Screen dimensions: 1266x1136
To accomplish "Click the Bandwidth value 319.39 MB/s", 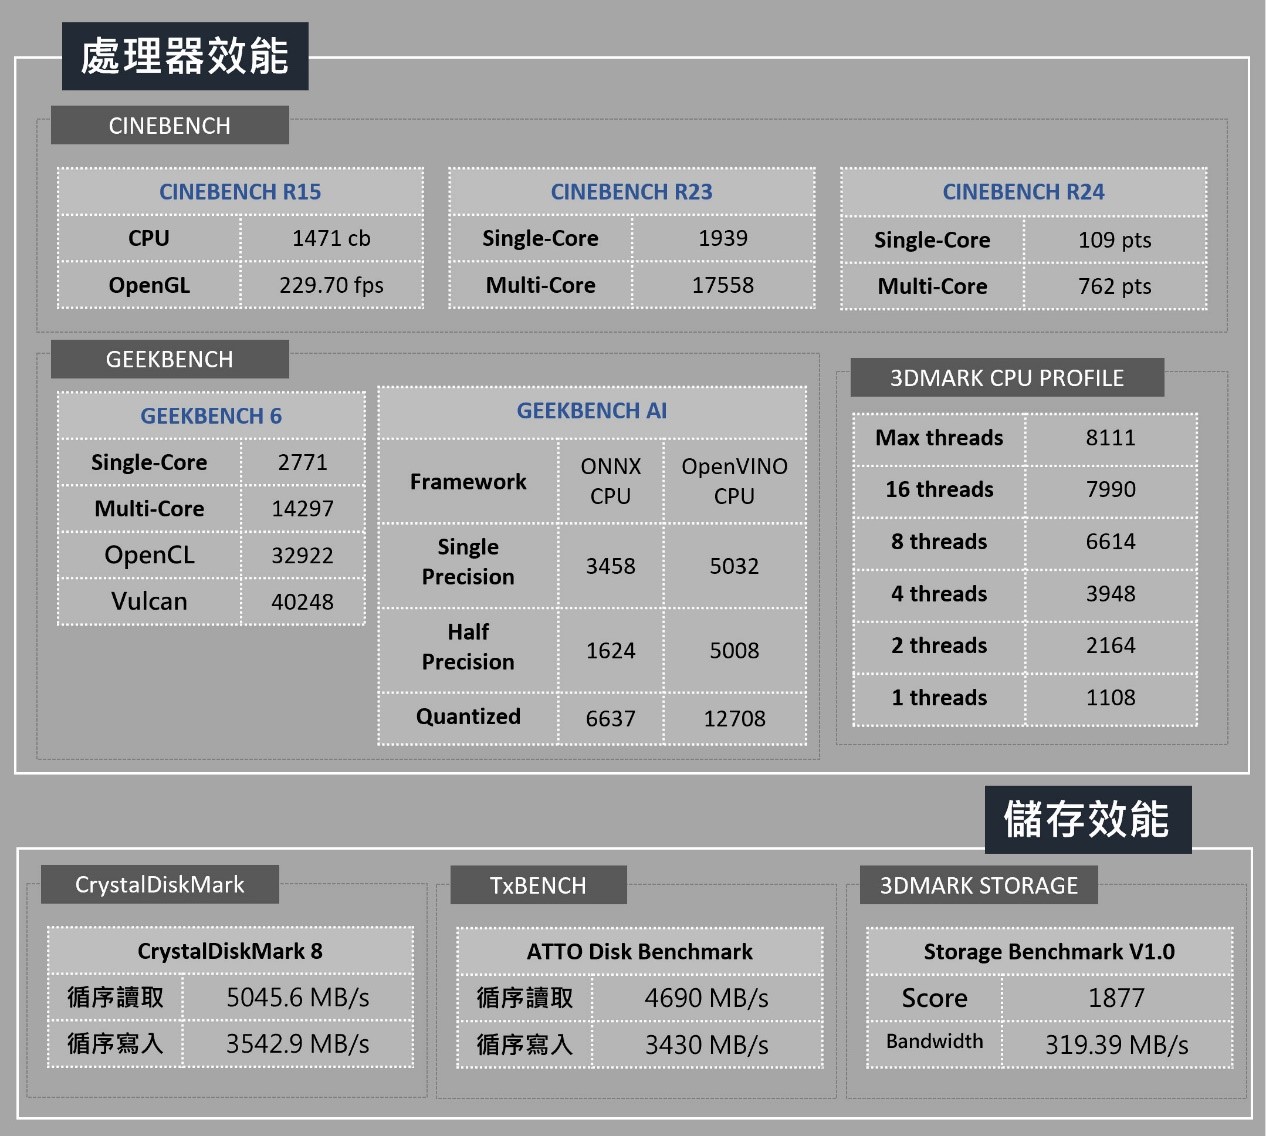I will coord(1117,1044).
